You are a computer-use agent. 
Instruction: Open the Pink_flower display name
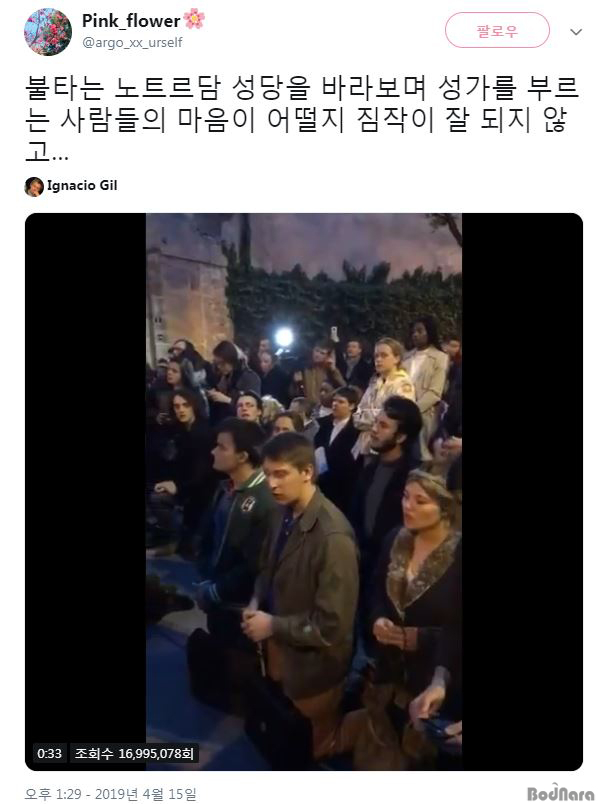[x=131, y=21]
